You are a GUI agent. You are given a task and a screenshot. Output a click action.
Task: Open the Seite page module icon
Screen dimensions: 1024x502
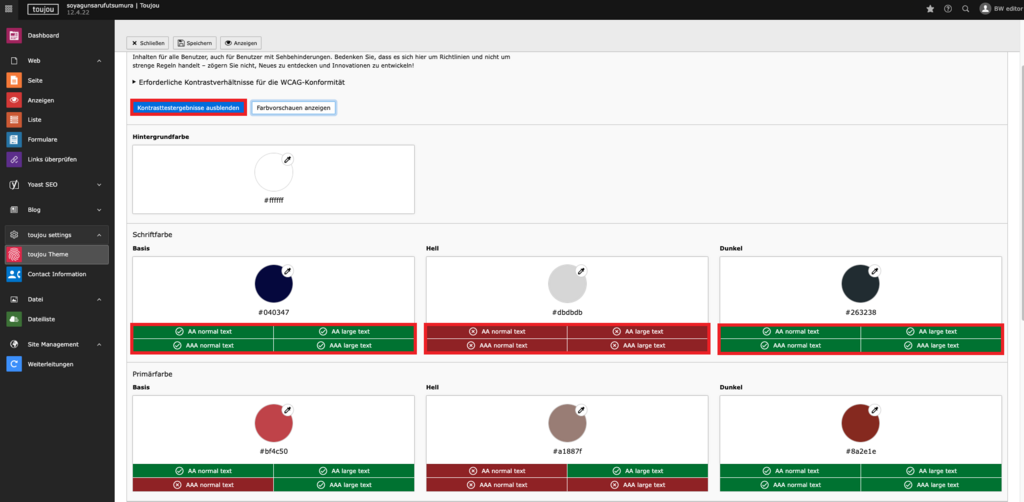pos(14,80)
